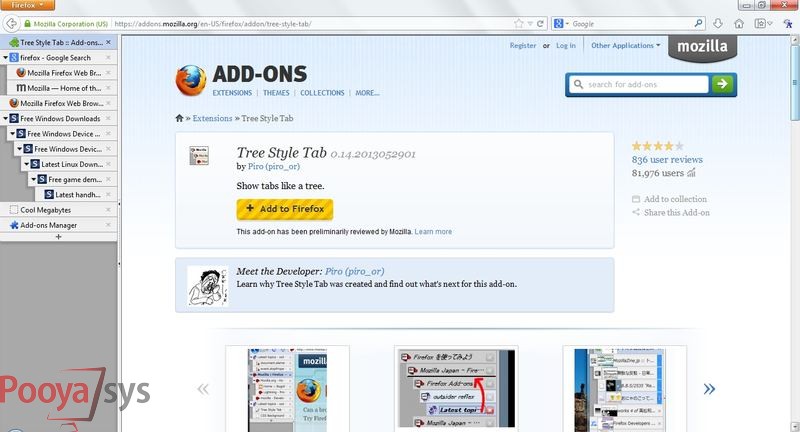Click Add to collection
Image resolution: width=800 pixels, height=432 pixels.
[x=669, y=199]
